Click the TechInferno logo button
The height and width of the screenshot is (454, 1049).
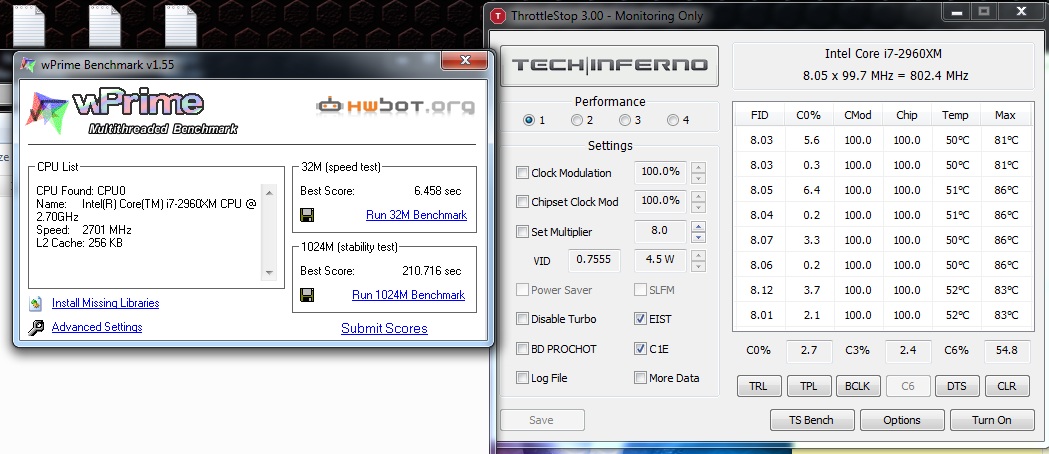(x=609, y=66)
